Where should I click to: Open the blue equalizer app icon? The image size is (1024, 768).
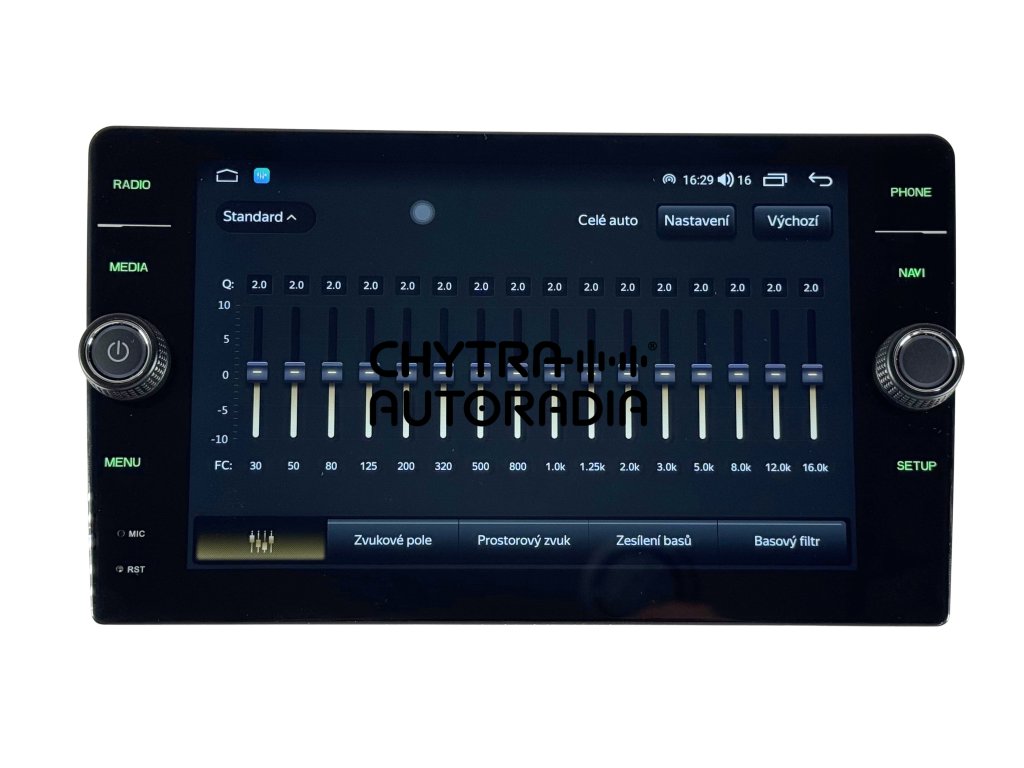point(262,176)
